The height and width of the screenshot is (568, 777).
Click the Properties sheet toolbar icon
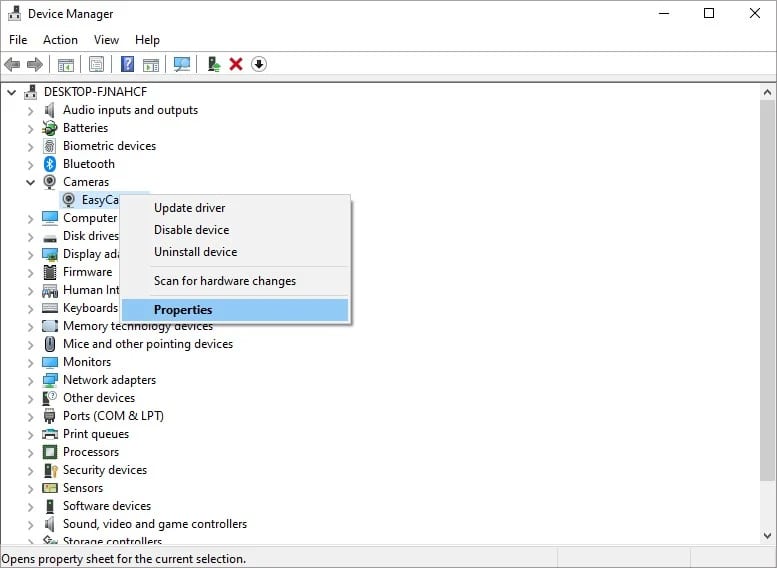(97, 64)
